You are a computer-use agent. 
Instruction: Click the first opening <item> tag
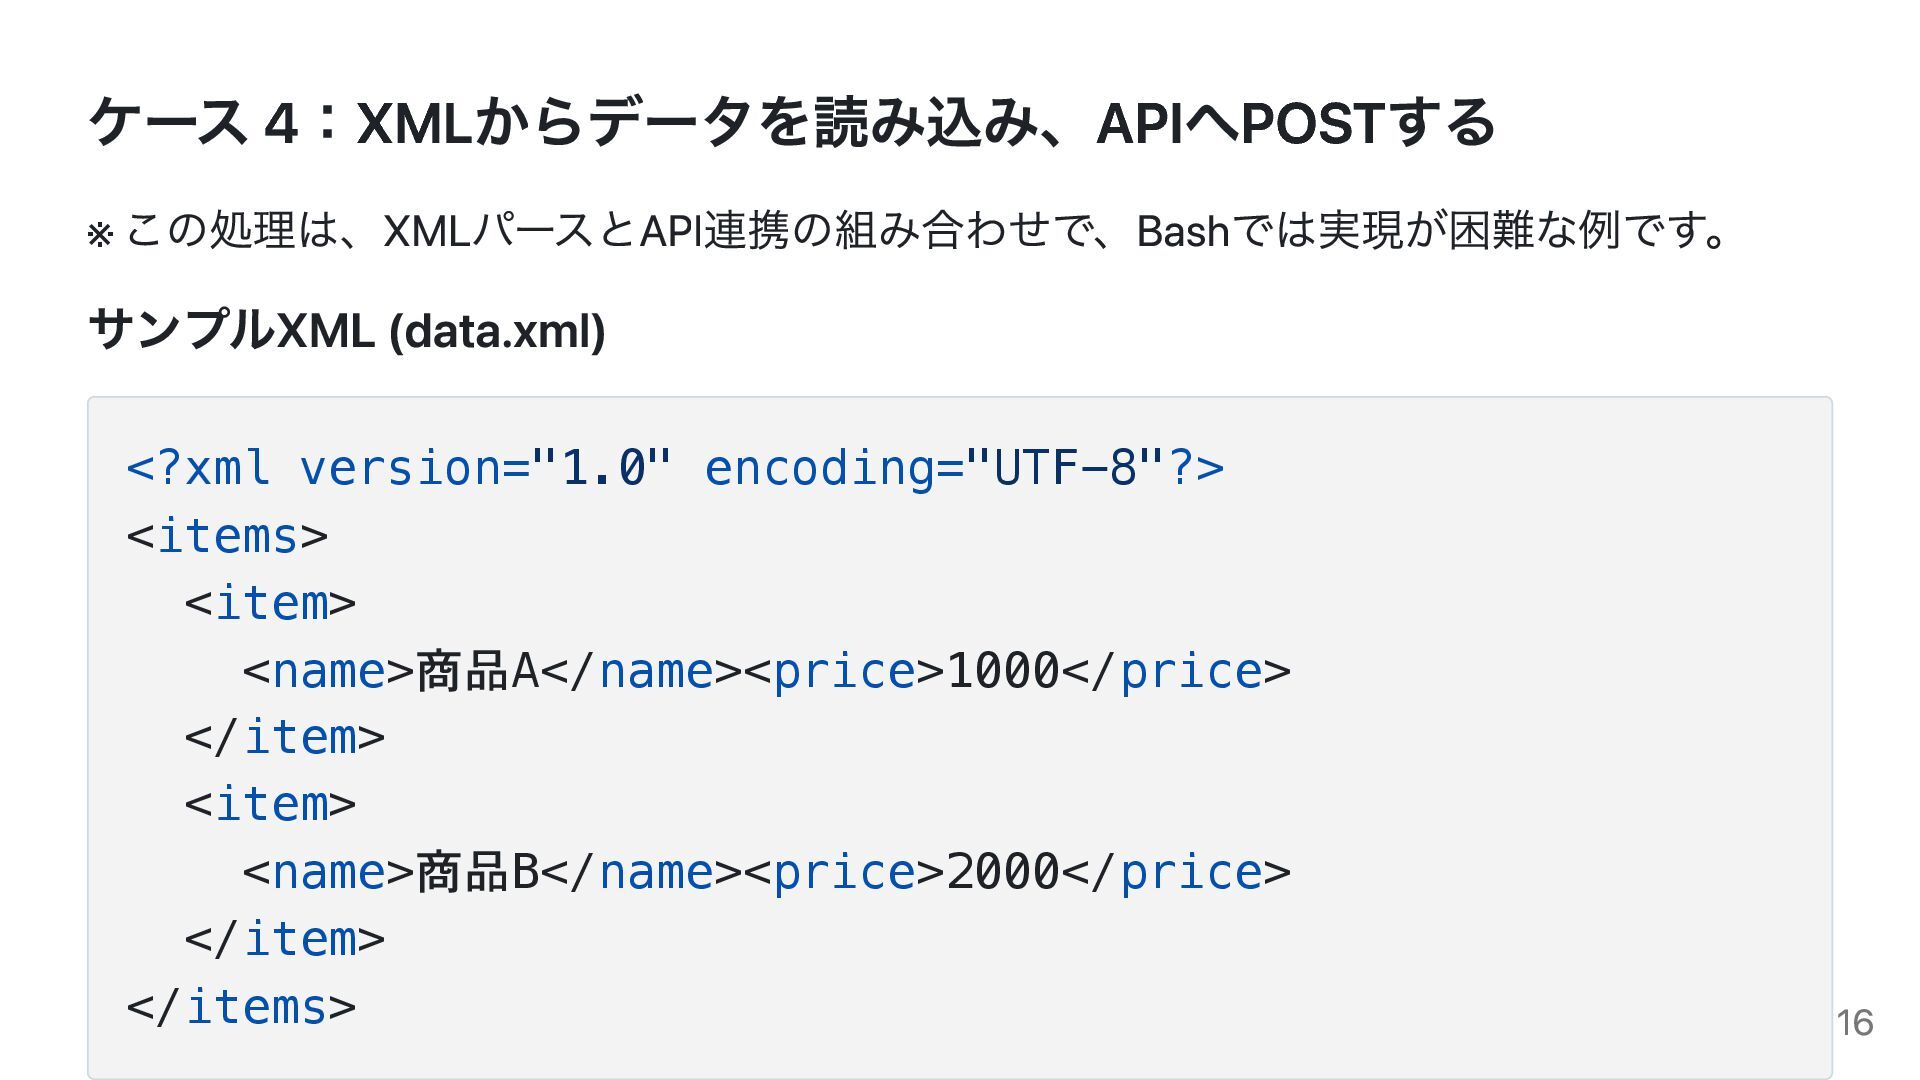(x=270, y=603)
